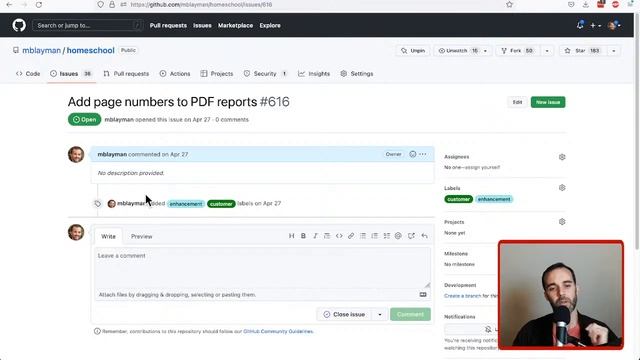Add a numbered list to comment

click(375, 236)
